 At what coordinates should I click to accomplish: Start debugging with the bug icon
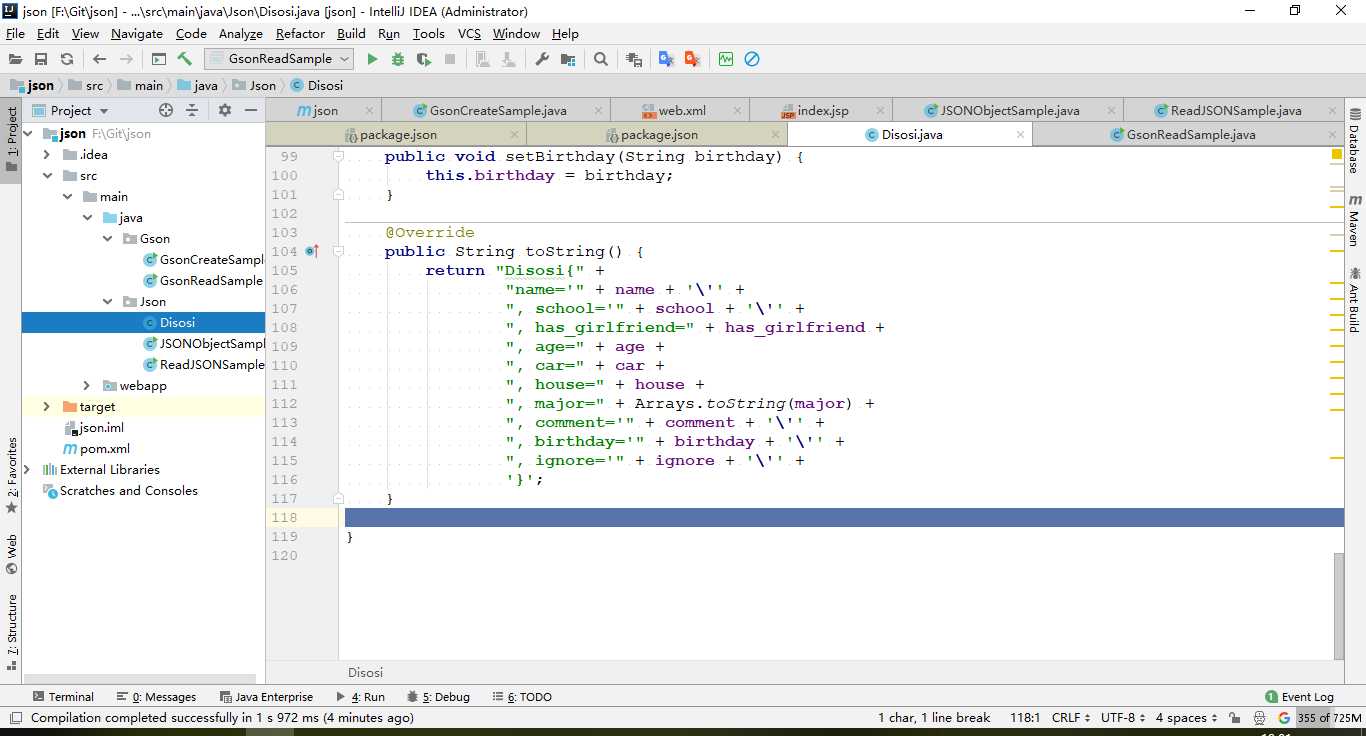(398, 59)
